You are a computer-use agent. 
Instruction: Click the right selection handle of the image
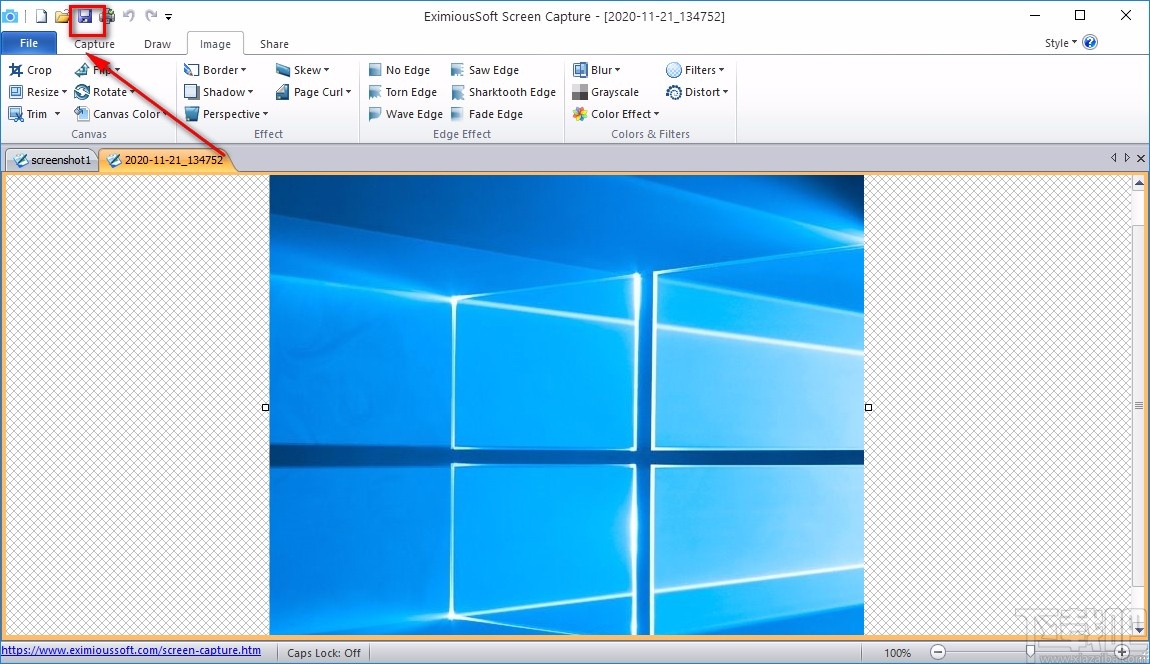[868, 407]
